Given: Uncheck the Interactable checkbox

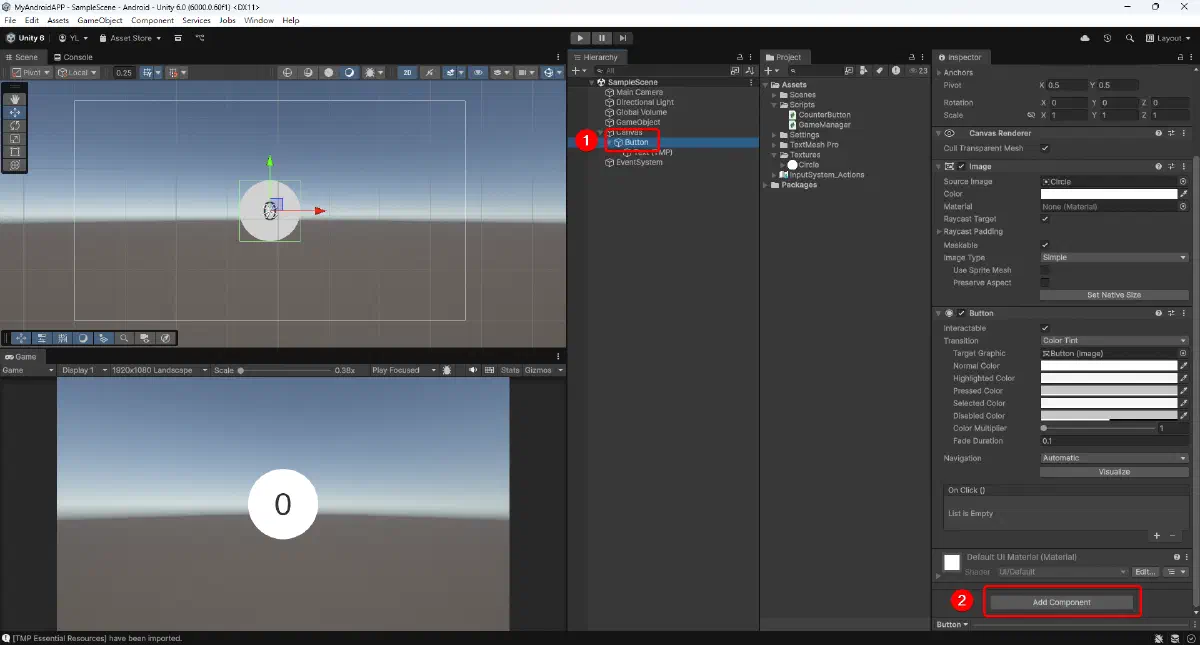Looking at the screenshot, I should (1045, 328).
